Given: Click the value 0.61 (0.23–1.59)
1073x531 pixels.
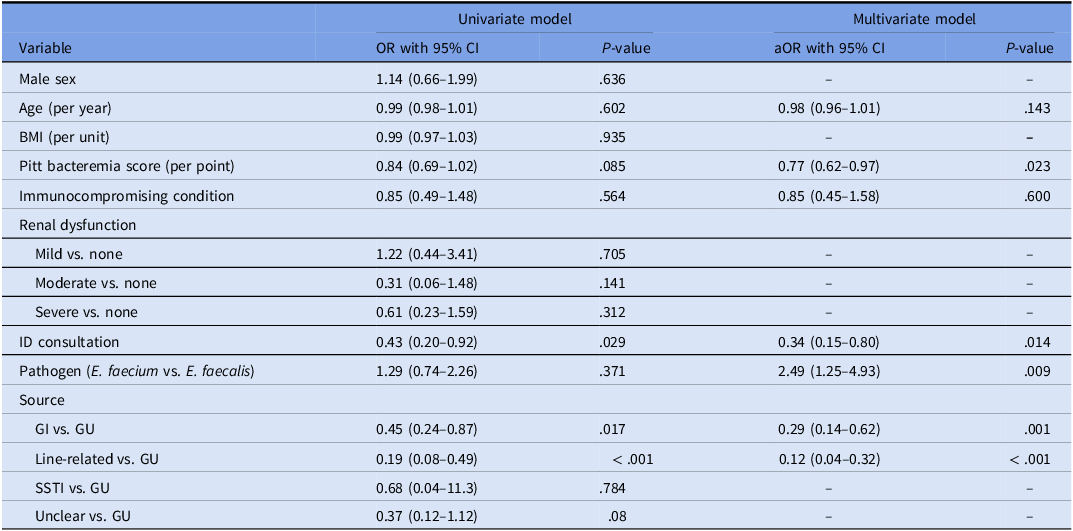Looking at the screenshot, I should [x=426, y=312].
